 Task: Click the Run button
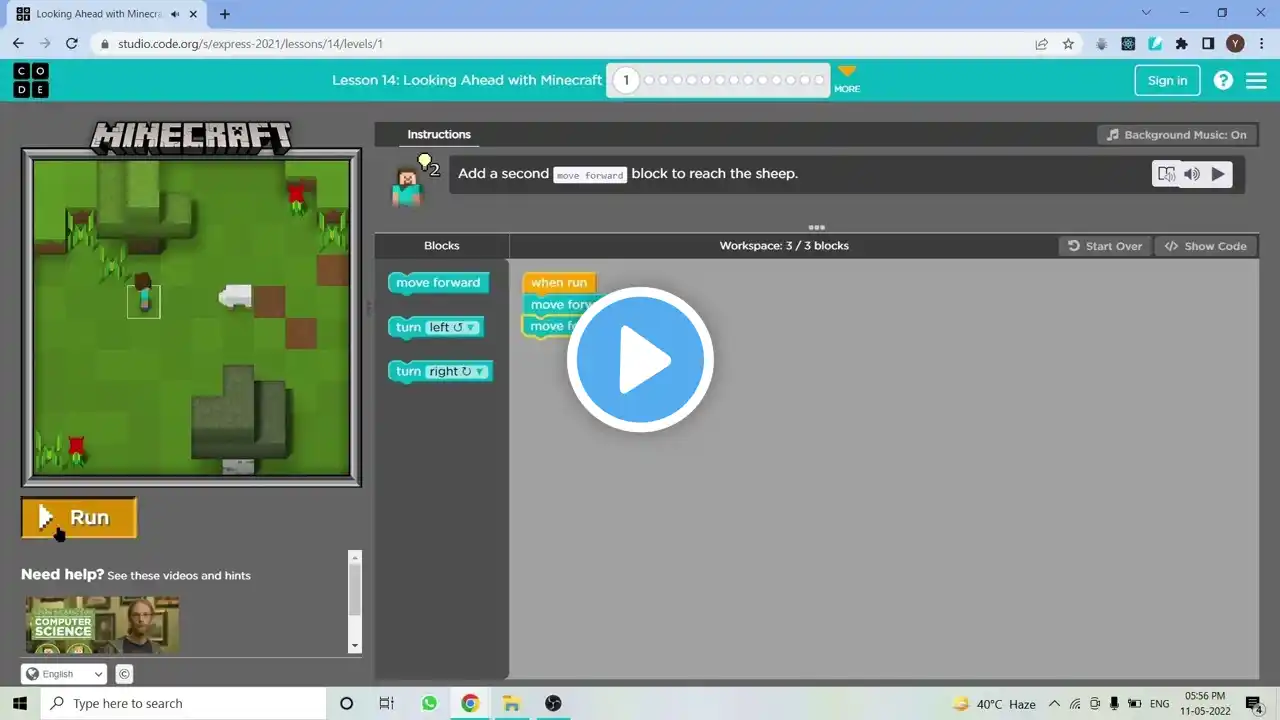click(79, 517)
